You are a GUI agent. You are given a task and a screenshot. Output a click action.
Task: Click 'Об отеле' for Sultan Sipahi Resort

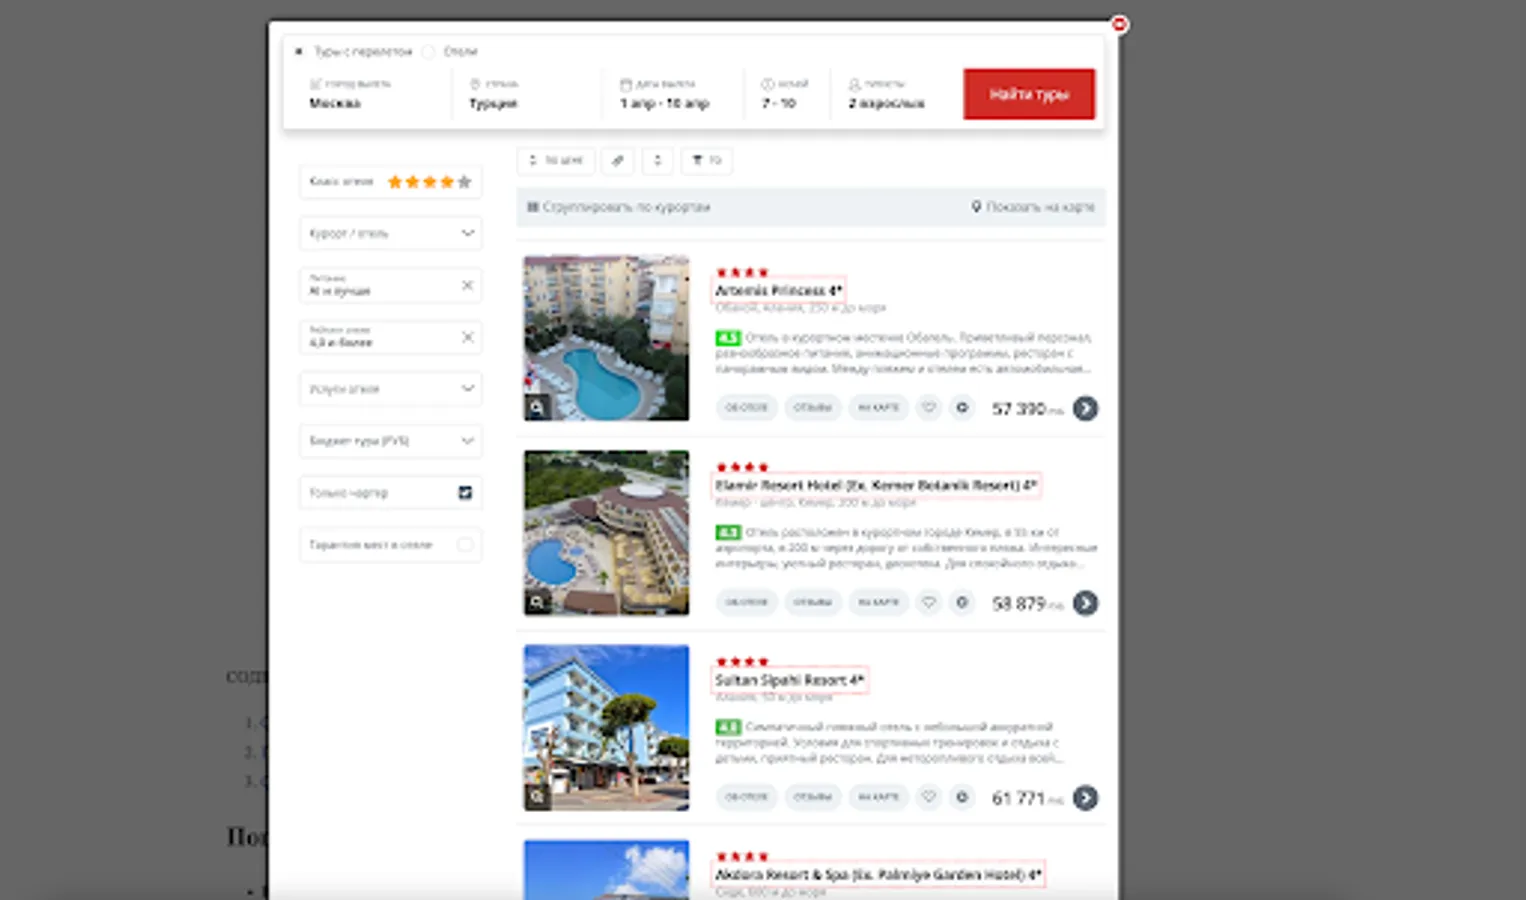(747, 798)
